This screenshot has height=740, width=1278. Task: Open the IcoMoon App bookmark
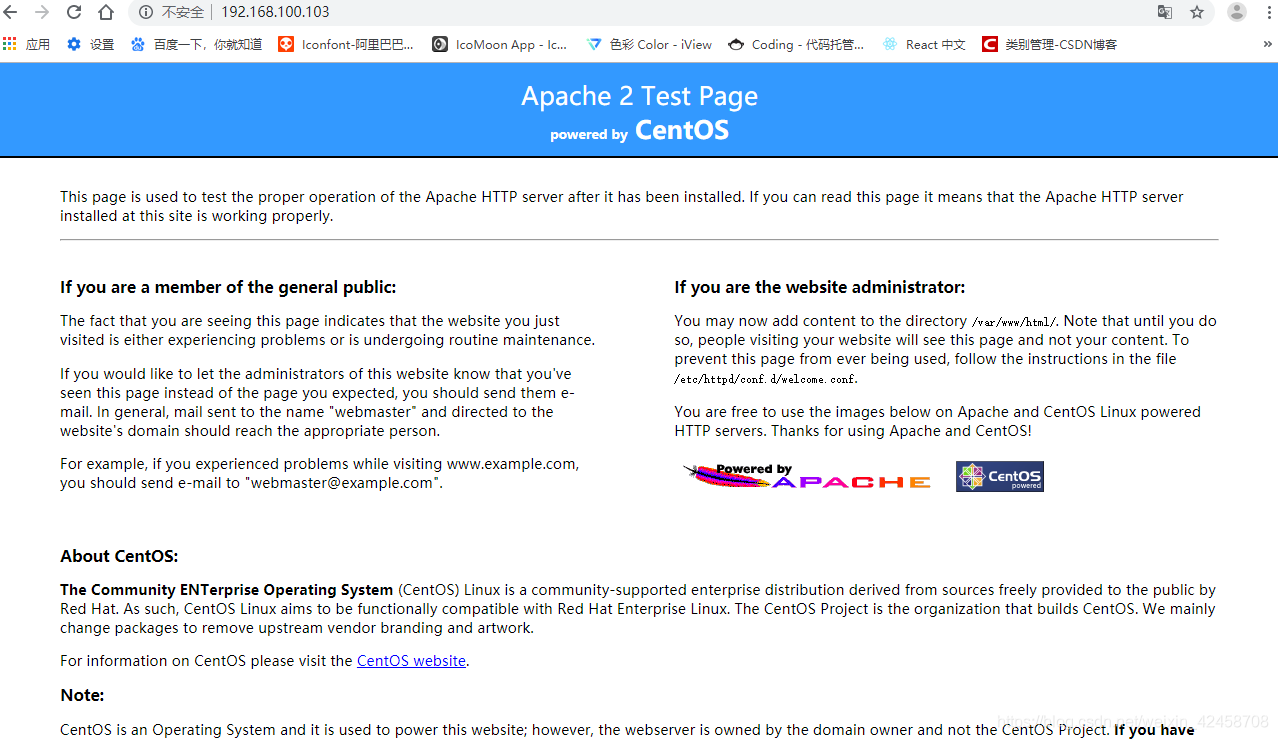tap(500, 44)
